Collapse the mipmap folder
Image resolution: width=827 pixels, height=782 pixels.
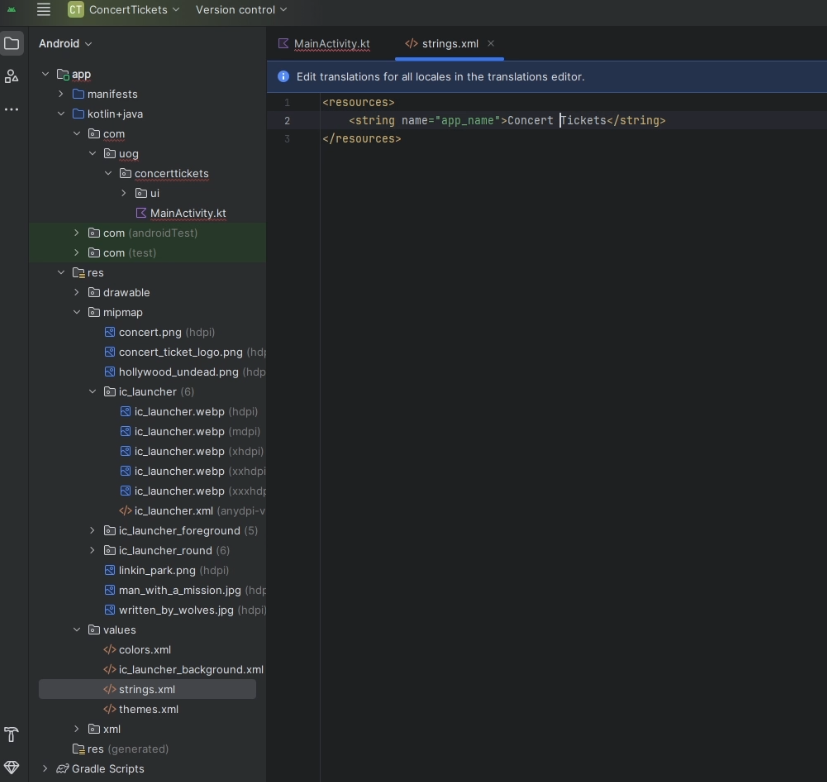coord(77,312)
